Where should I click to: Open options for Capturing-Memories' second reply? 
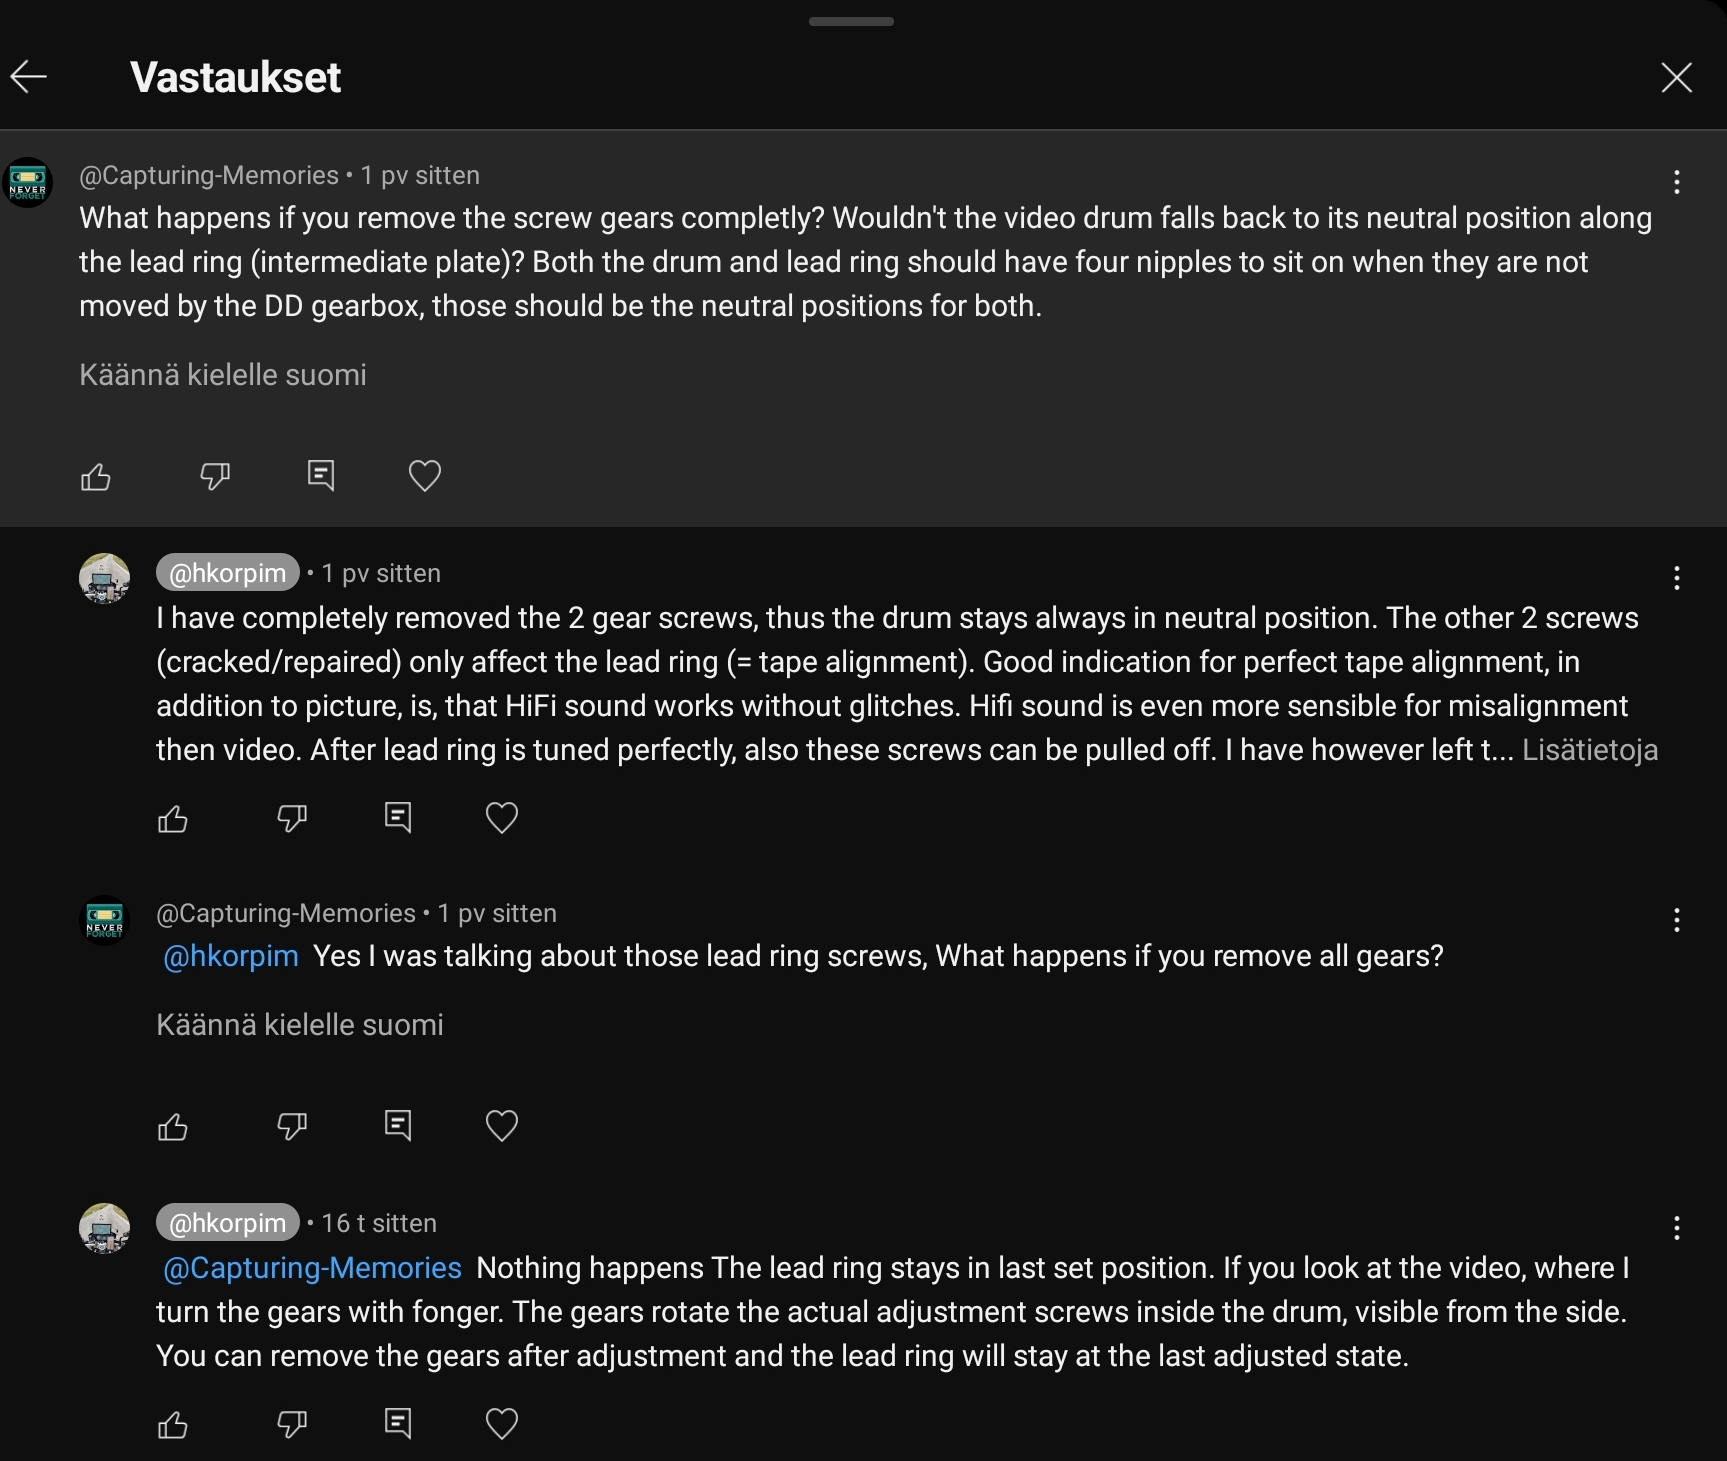pos(1677,920)
